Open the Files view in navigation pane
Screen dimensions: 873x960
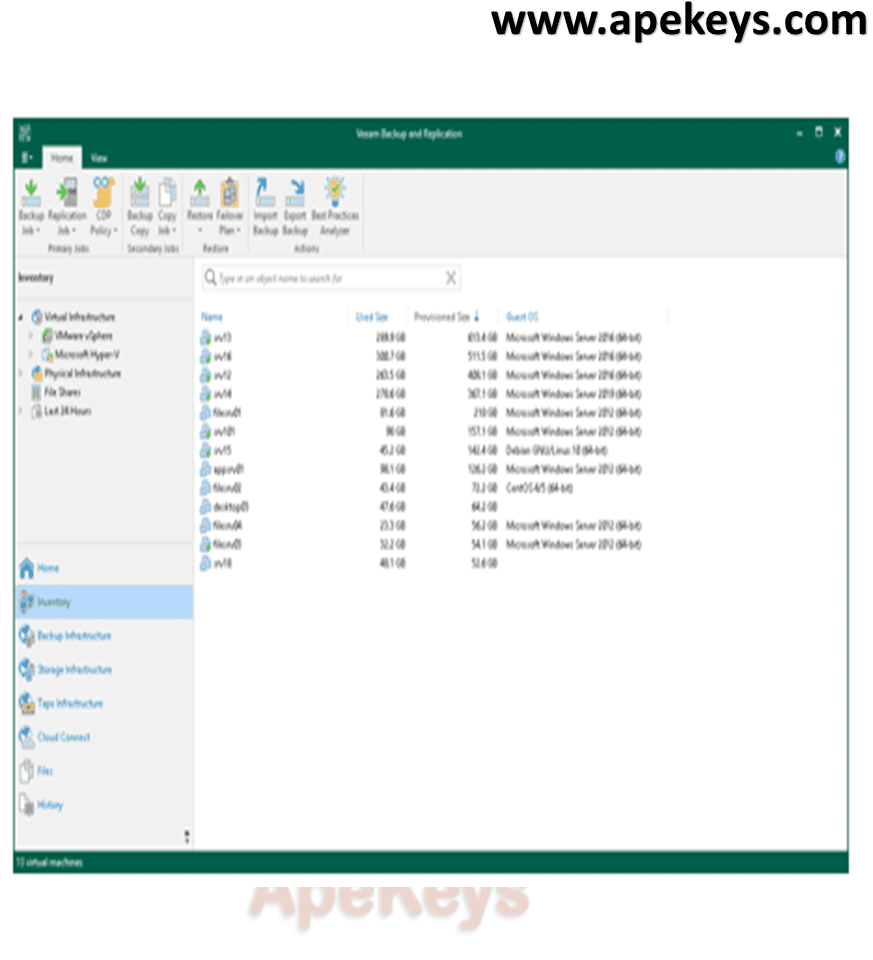pos(104,770)
